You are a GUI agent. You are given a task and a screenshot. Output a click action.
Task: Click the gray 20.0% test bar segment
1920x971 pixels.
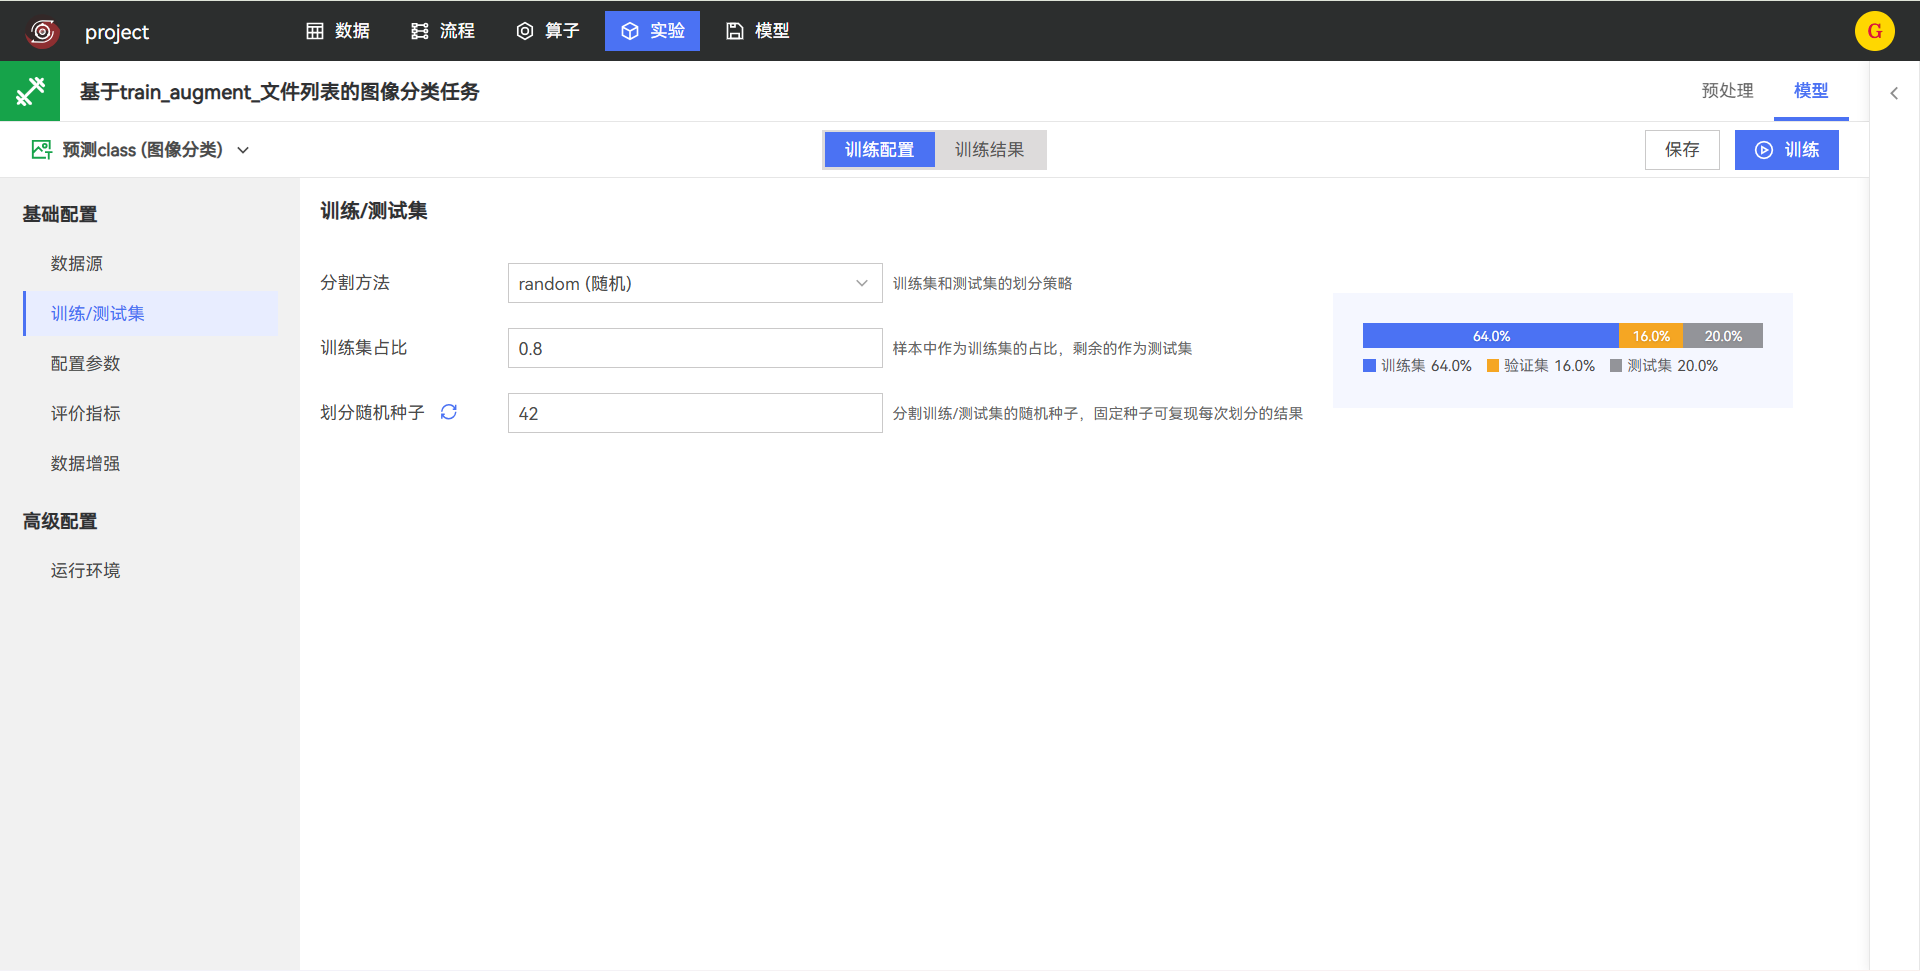[x=1723, y=336]
